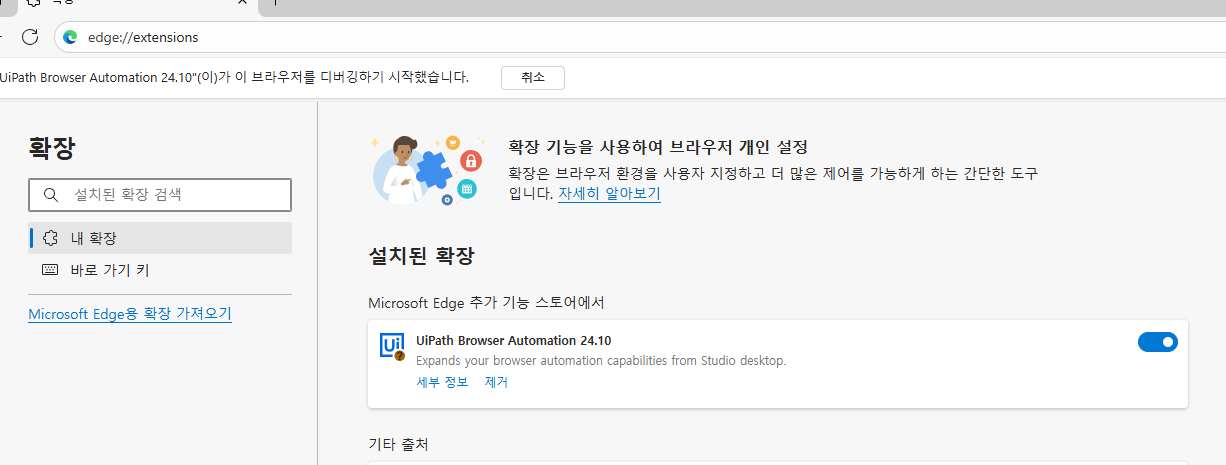Screen dimensions: 1226x465
Task: Click the keyboard icon beside 바로 가기 키
Action: coord(51,270)
